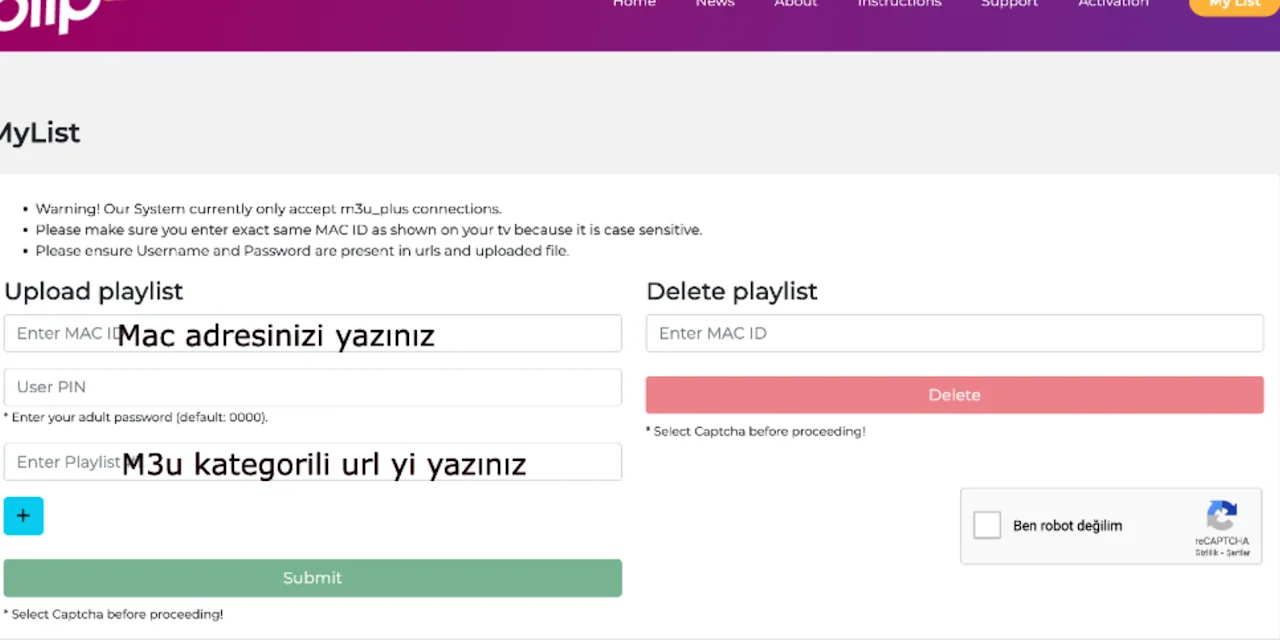The width and height of the screenshot is (1280, 640).
Task: Open the Instructions menu item
Action: pyautogui.click(x=899, y=4)
